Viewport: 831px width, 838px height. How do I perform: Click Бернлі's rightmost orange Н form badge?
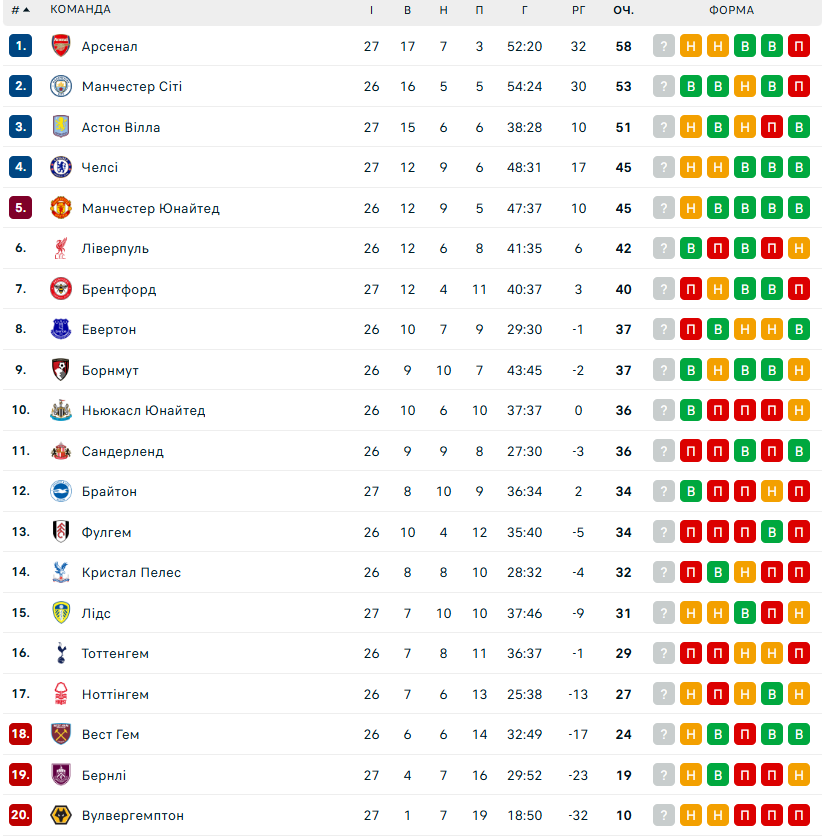click(x=798, y=775)
